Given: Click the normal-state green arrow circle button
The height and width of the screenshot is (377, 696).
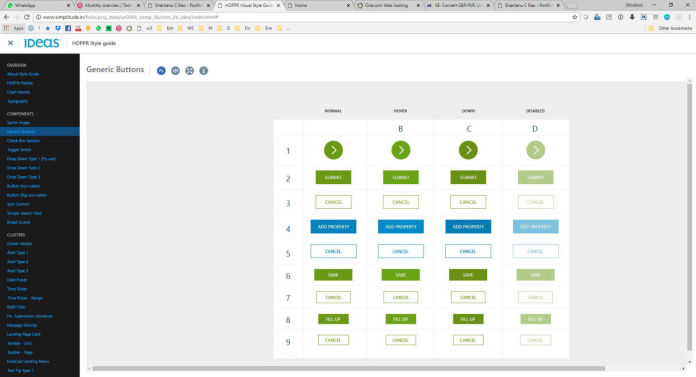Looking at the screenshot, I should tap(333, 150).
